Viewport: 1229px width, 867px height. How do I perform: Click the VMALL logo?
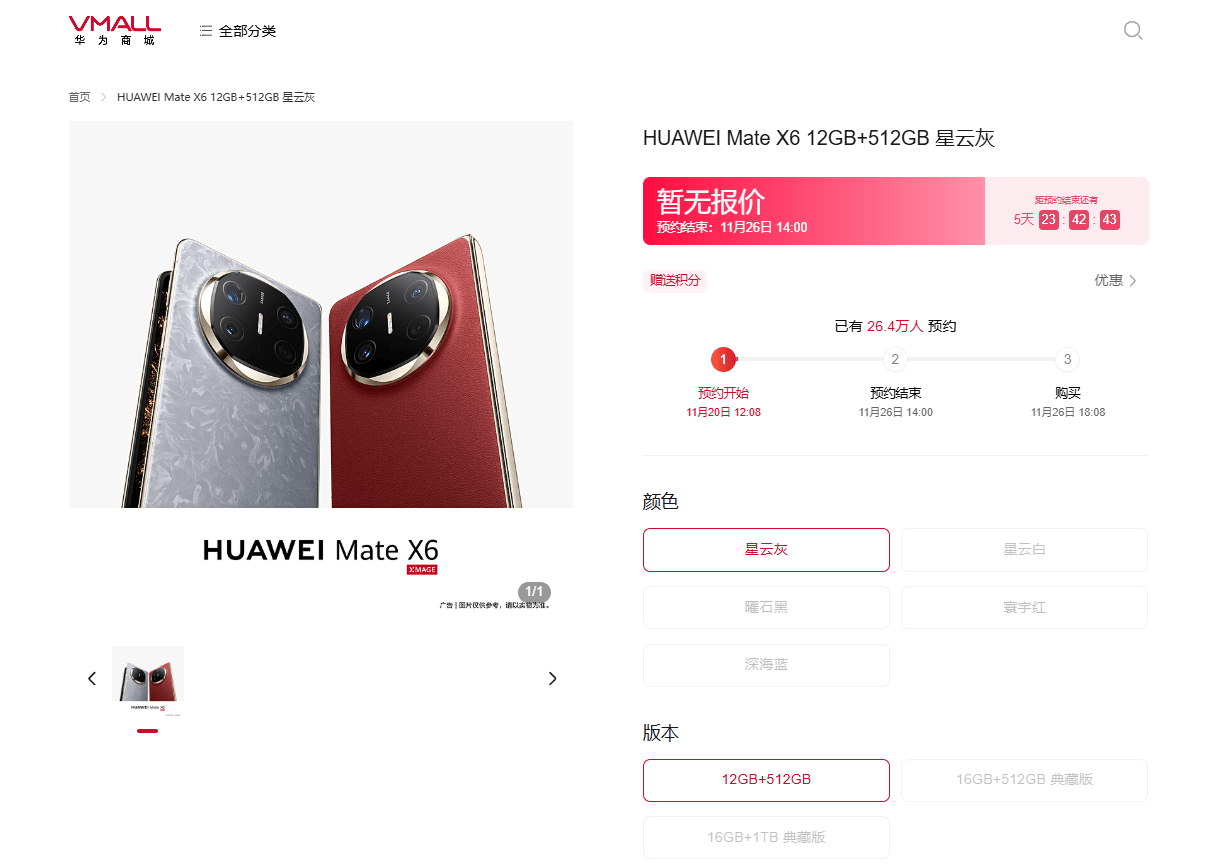pyautogui.click(x=115, y=31)
